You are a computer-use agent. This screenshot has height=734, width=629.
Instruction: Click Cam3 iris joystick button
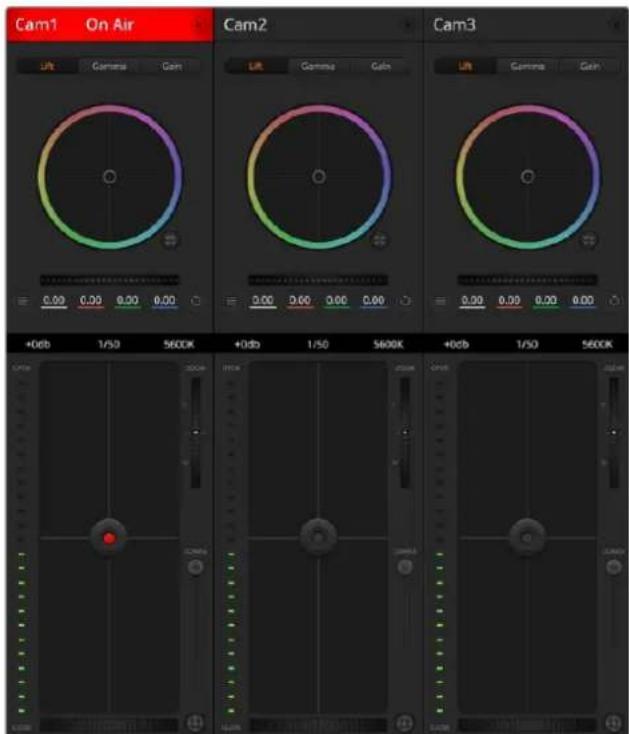point(527,537)
